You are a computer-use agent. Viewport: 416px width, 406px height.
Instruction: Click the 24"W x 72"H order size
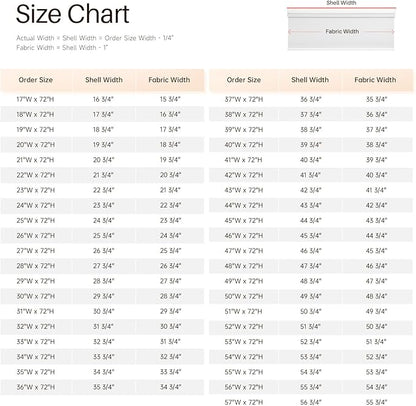36,205
